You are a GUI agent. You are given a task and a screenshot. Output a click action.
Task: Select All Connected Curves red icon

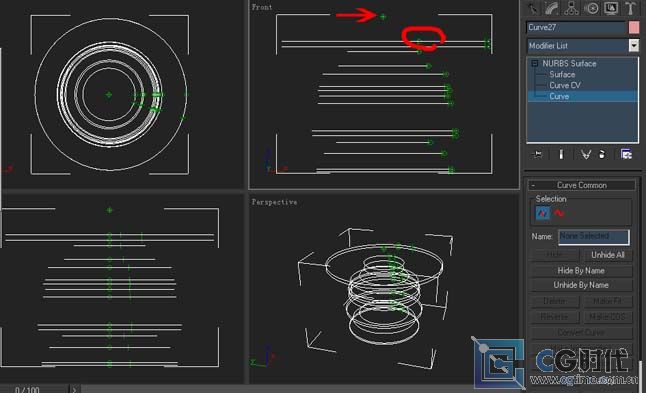coord(559,213)
